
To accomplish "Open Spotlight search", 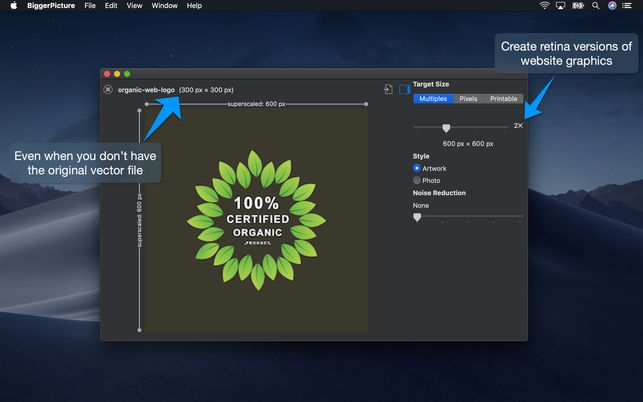I will pos(597,6).
